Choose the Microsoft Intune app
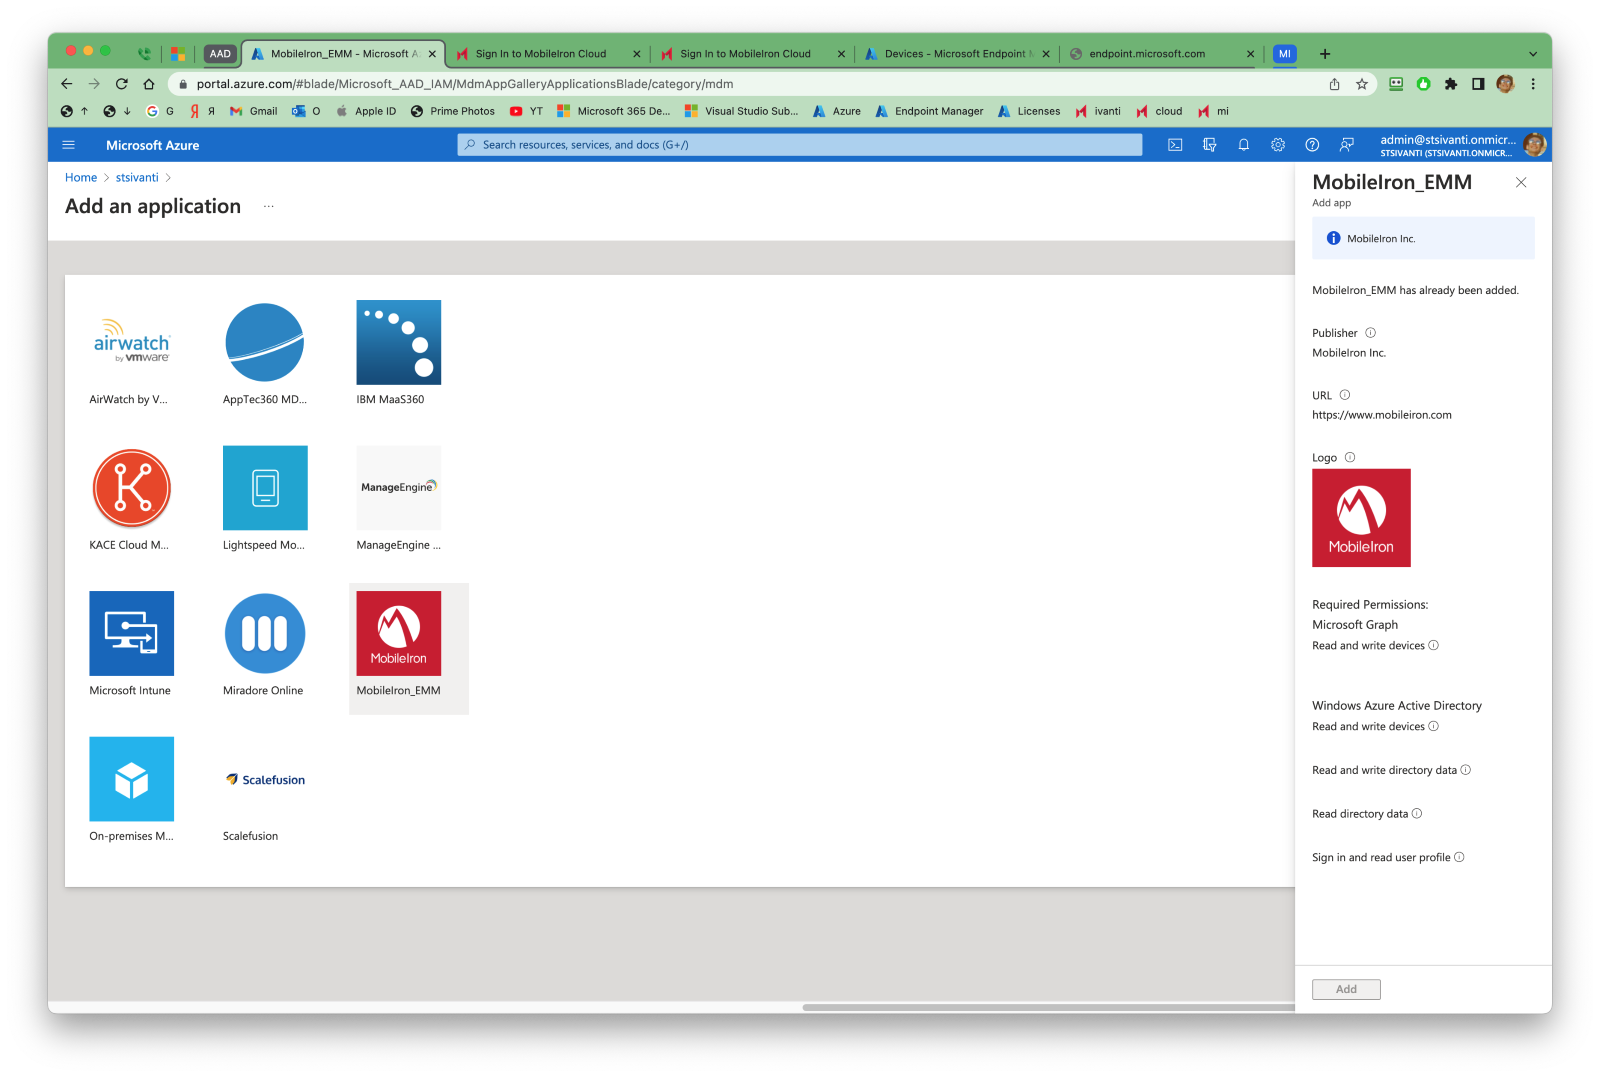1600x1077 pixels. point(131,633)
